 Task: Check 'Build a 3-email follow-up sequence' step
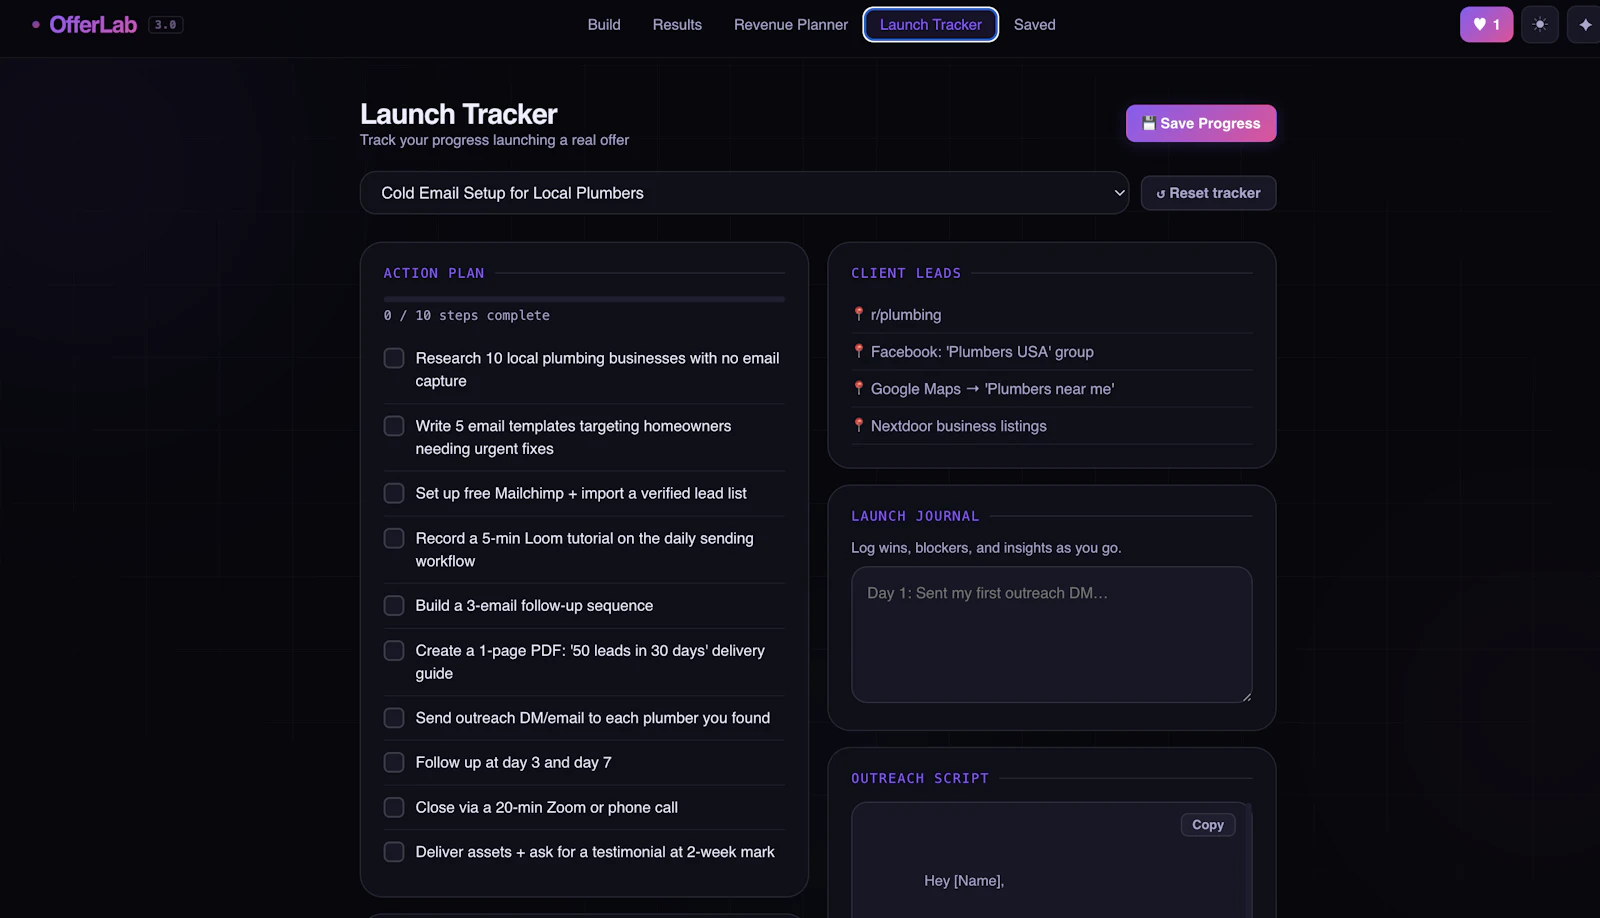[x=394, y=606]
